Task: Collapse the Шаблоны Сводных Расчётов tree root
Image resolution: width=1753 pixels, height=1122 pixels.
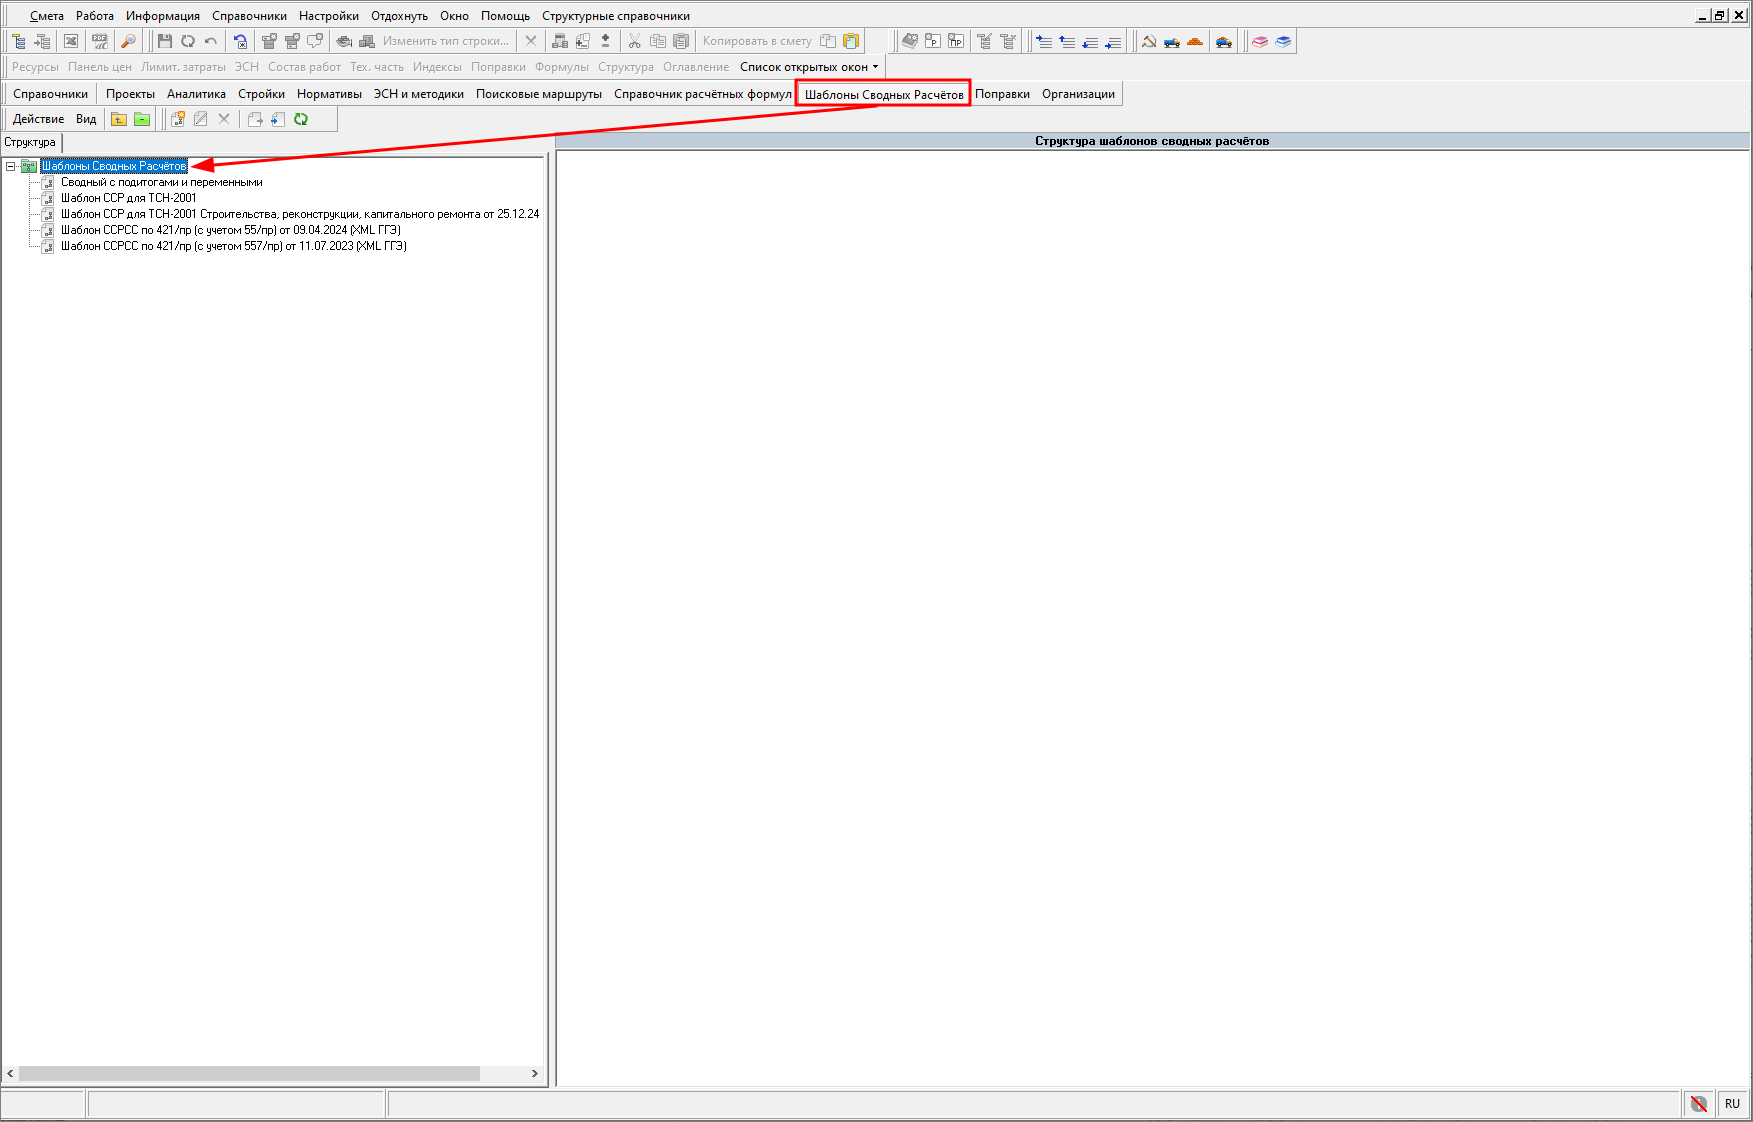Action: pyautogui.click(x=10, y=166)
